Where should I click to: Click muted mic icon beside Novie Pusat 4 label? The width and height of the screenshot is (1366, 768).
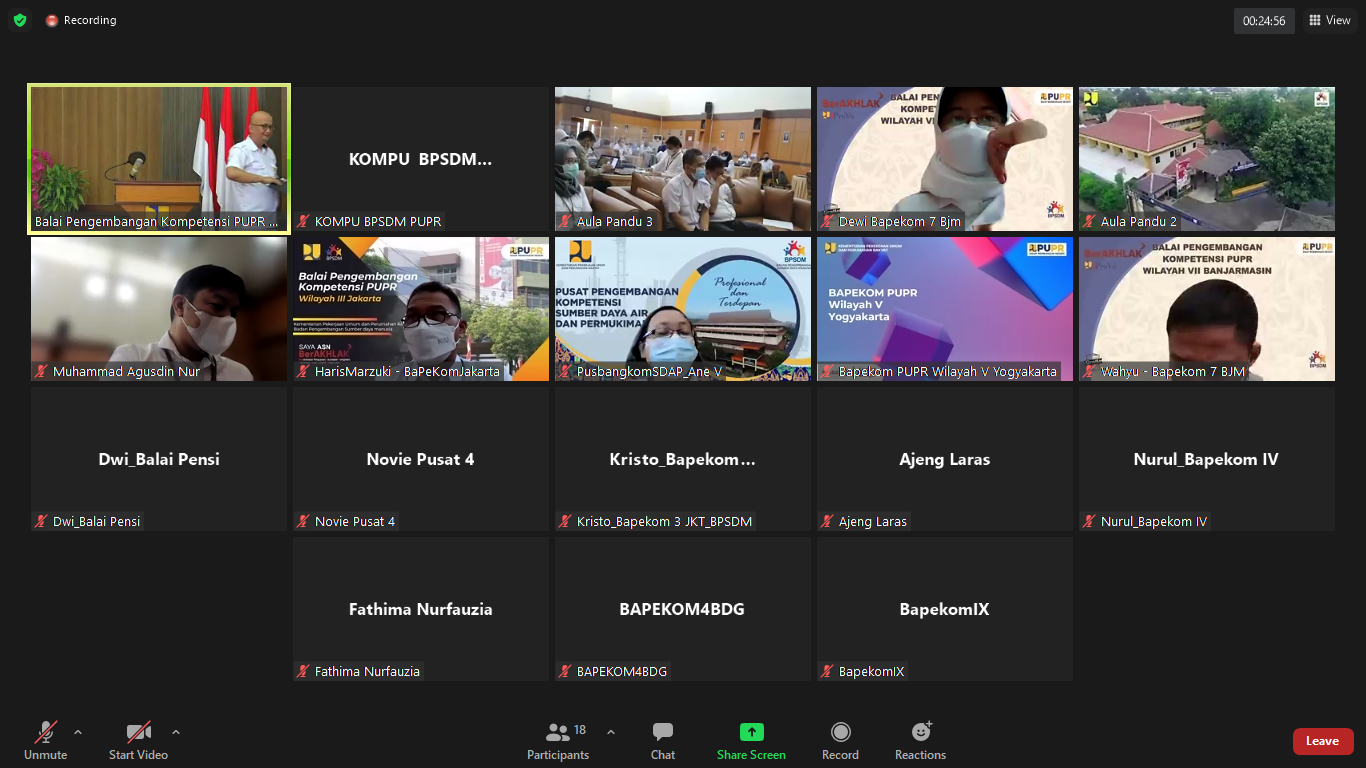[304, 522]
